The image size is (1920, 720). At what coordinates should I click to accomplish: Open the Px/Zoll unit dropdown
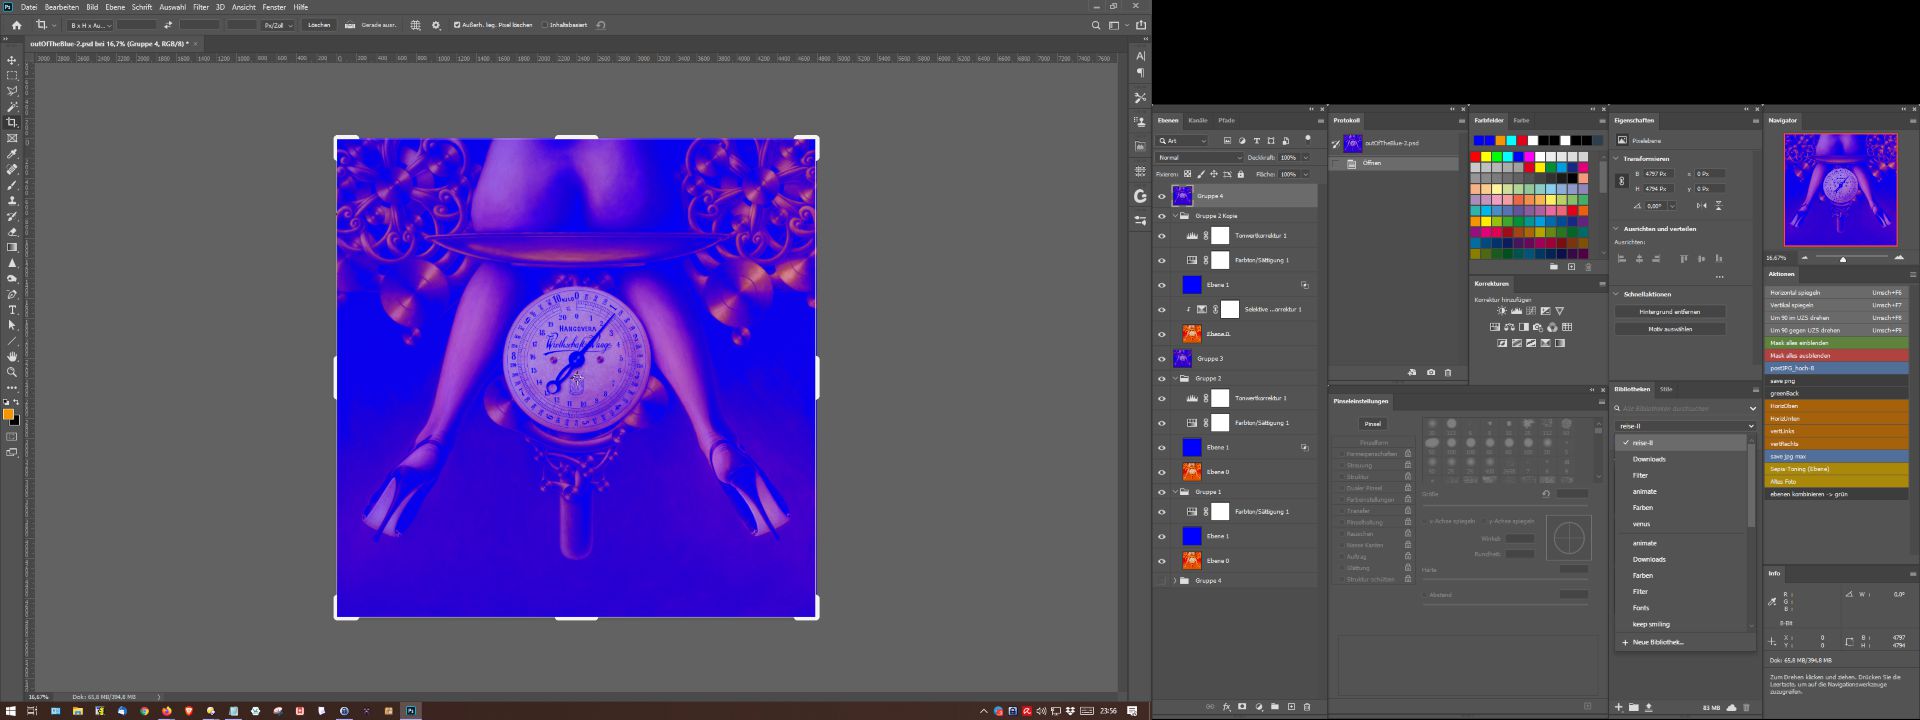[278, 25]
